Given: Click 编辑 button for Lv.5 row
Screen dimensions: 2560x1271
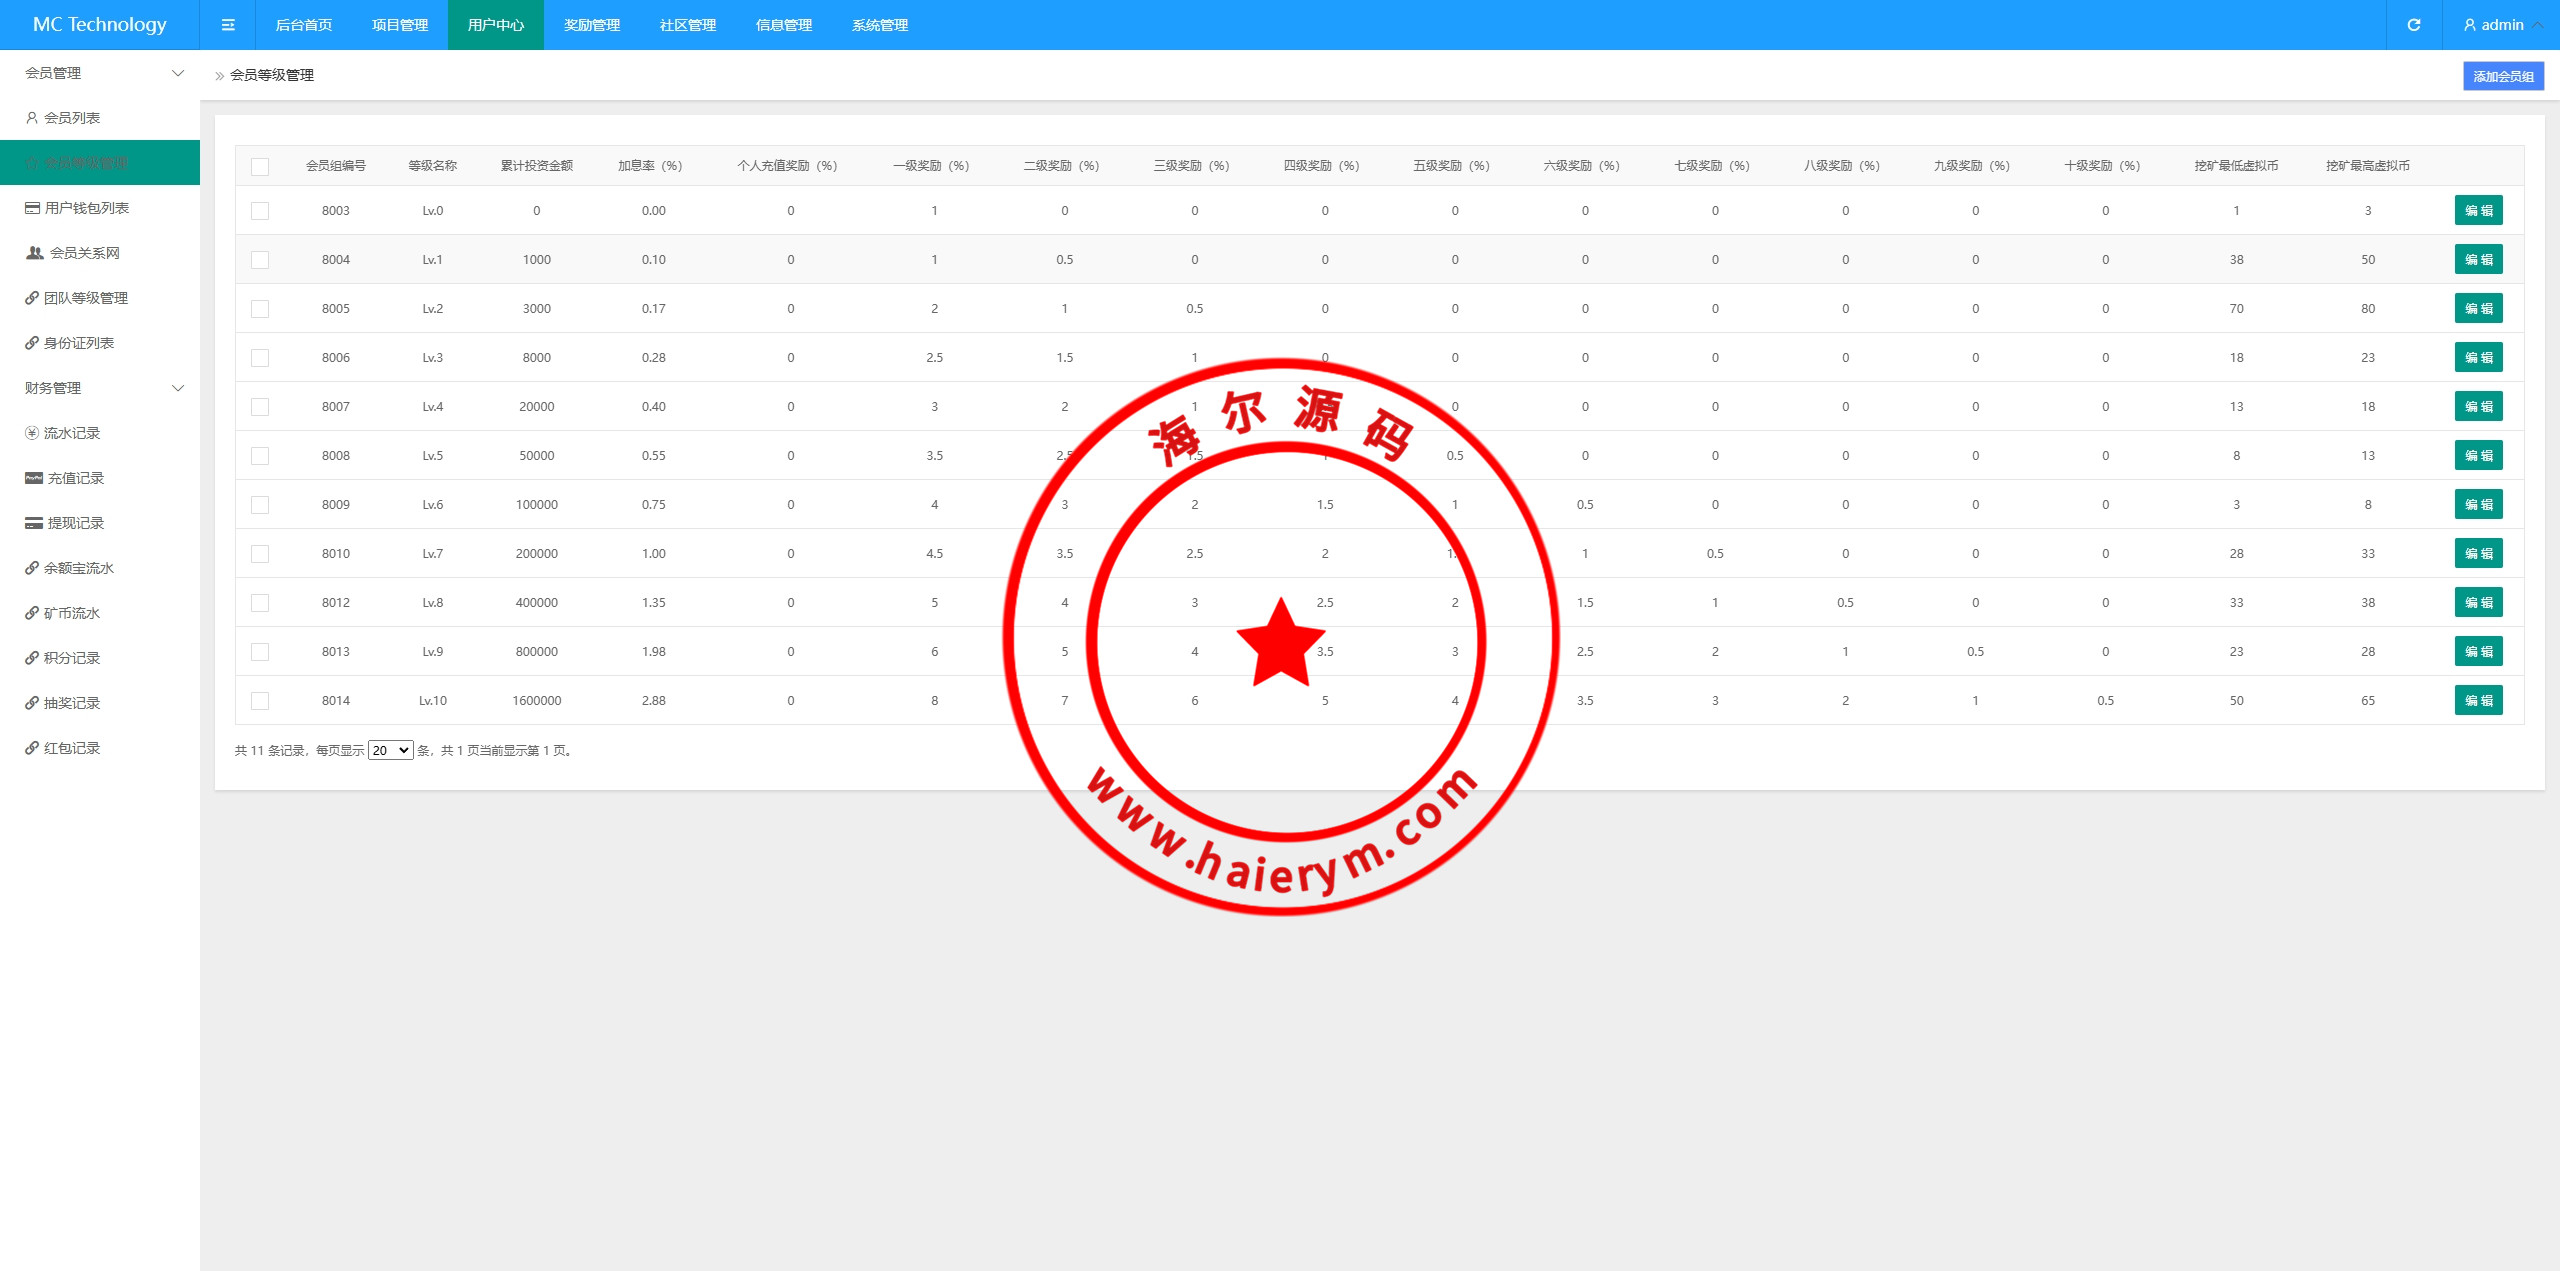Looking at the screenshot, I should (x=2478, y=456).
